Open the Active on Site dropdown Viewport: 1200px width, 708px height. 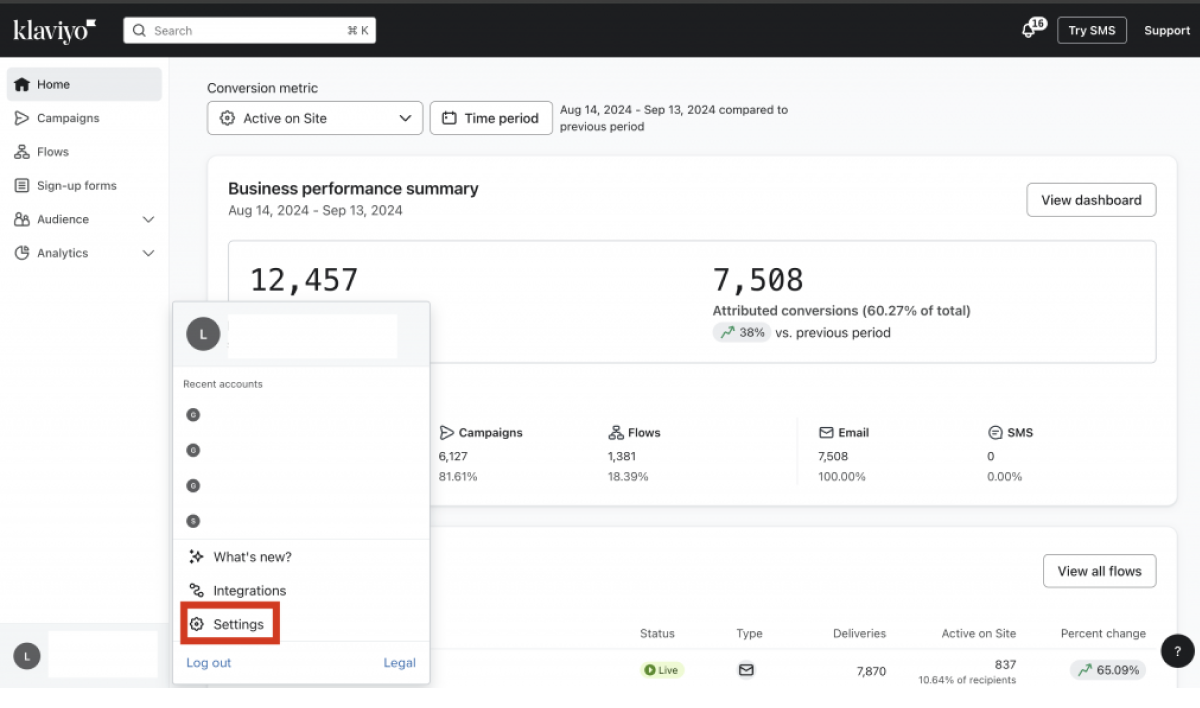(315, 118)
